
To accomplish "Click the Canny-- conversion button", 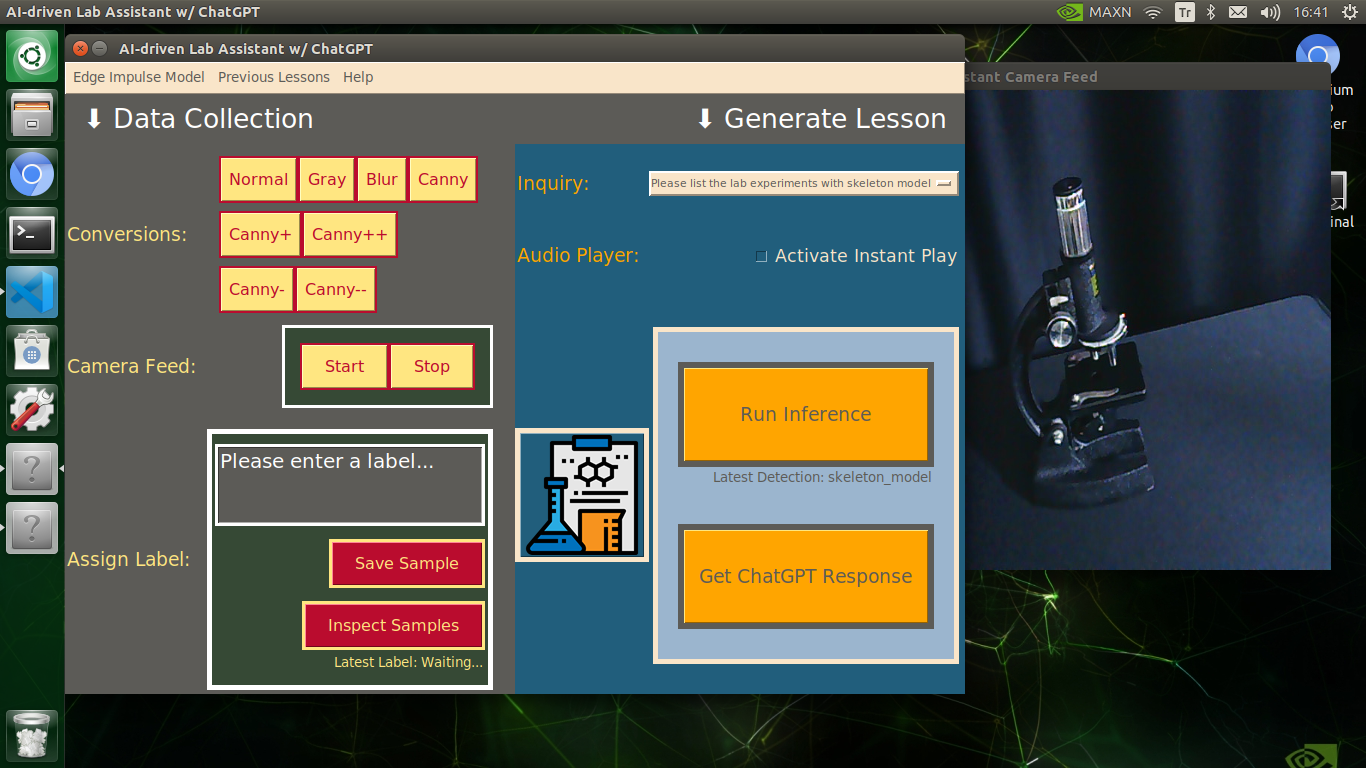I will tap(336, 289).
